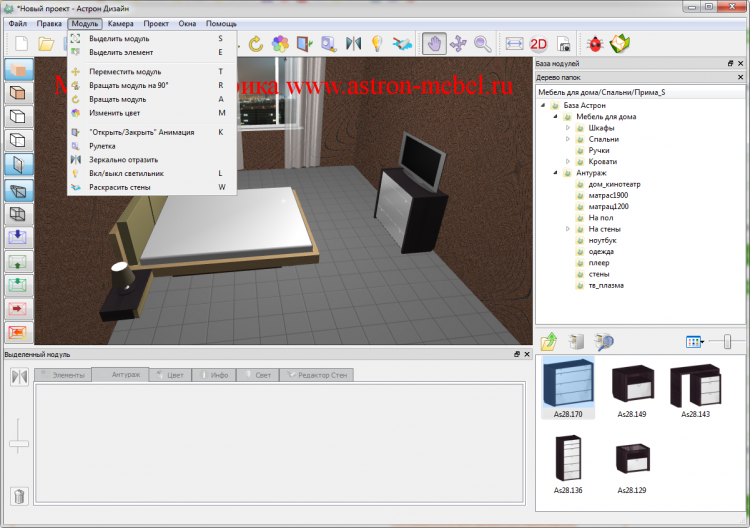Switch to 2D view mode
This screenshot has height=528, width=750.
[538, 43]
